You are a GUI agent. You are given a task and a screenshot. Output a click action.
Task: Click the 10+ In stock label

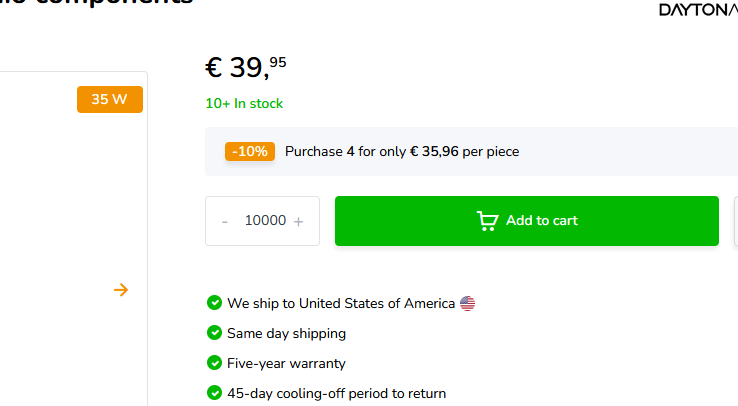click(x=244, y=103)
